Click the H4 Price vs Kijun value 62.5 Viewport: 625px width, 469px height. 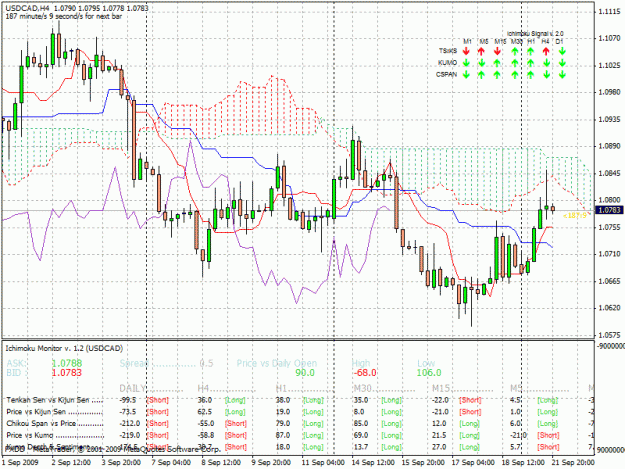pyautogui.click(x=205, y=412)
